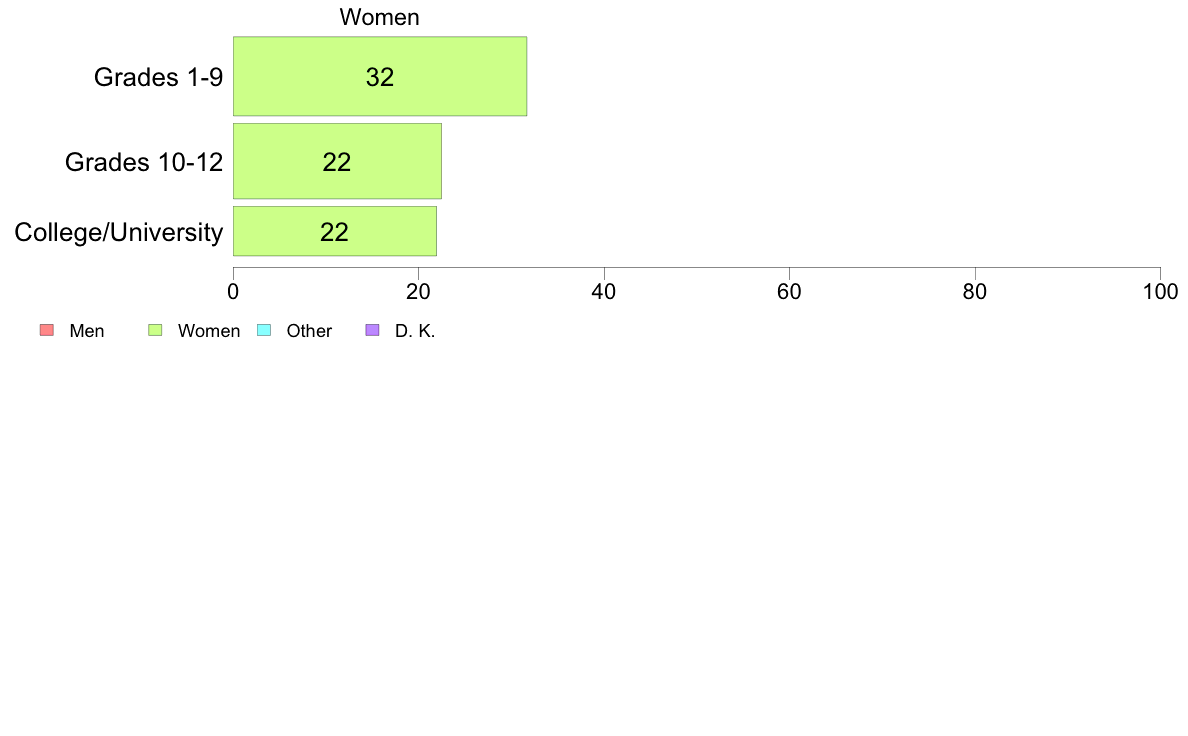
Task: Click the D. K. purple legend swatch
Action: (372, 330)
